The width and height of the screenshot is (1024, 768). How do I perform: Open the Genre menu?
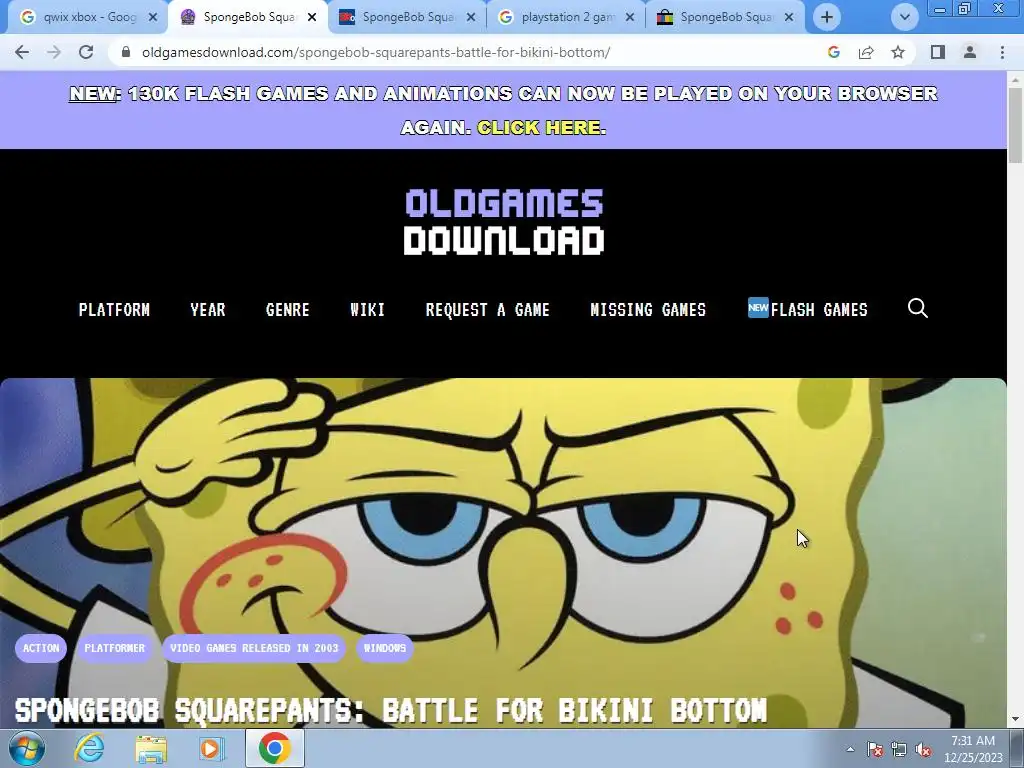pos(287,310)
